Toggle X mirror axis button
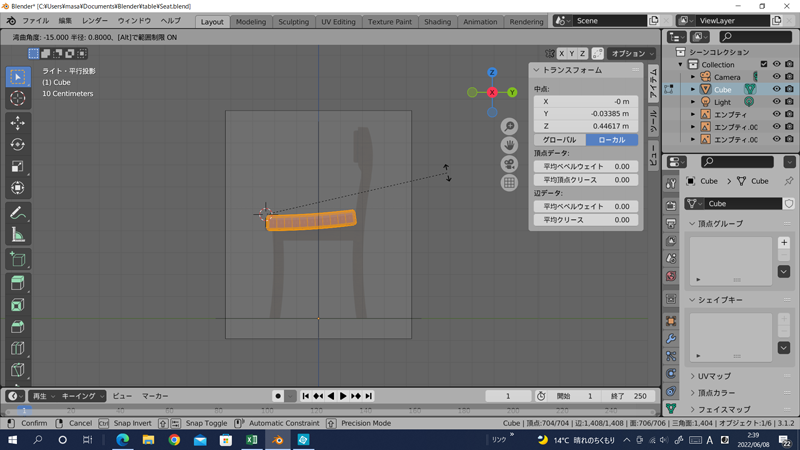Viewport: 800px width, 450px height. [562, 54]
